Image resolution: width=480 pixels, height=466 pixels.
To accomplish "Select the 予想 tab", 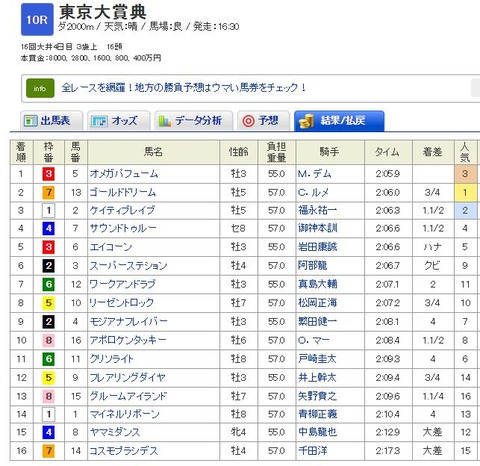I will tap(264, 120).
